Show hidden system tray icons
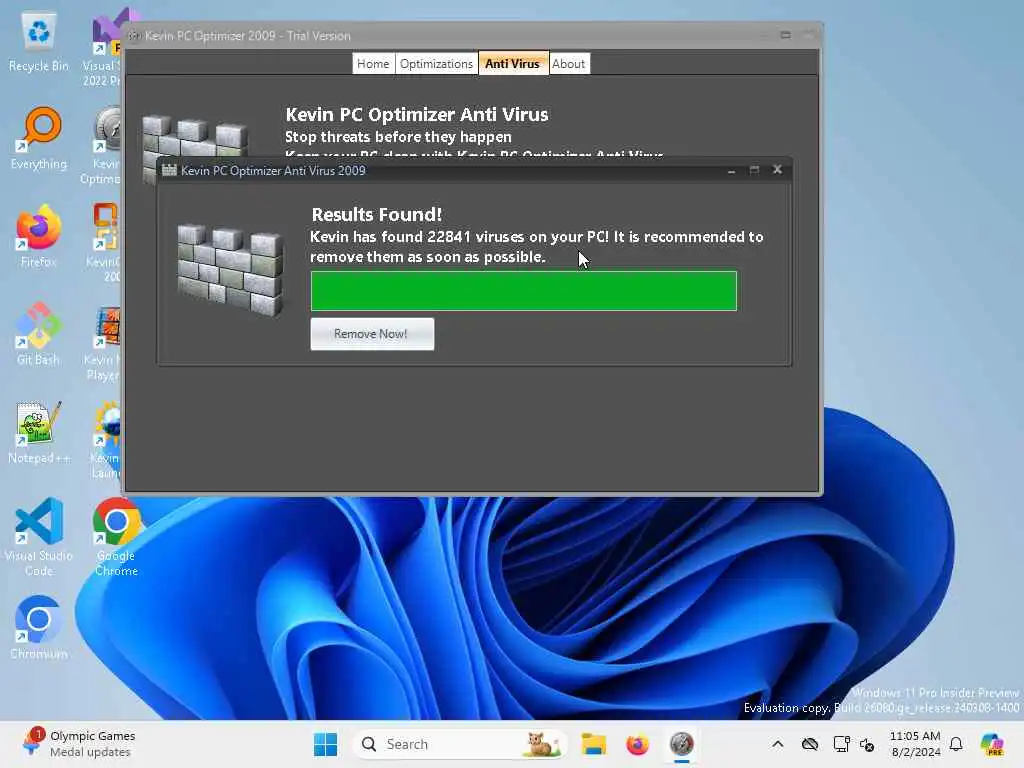 [x=777, y=744]
